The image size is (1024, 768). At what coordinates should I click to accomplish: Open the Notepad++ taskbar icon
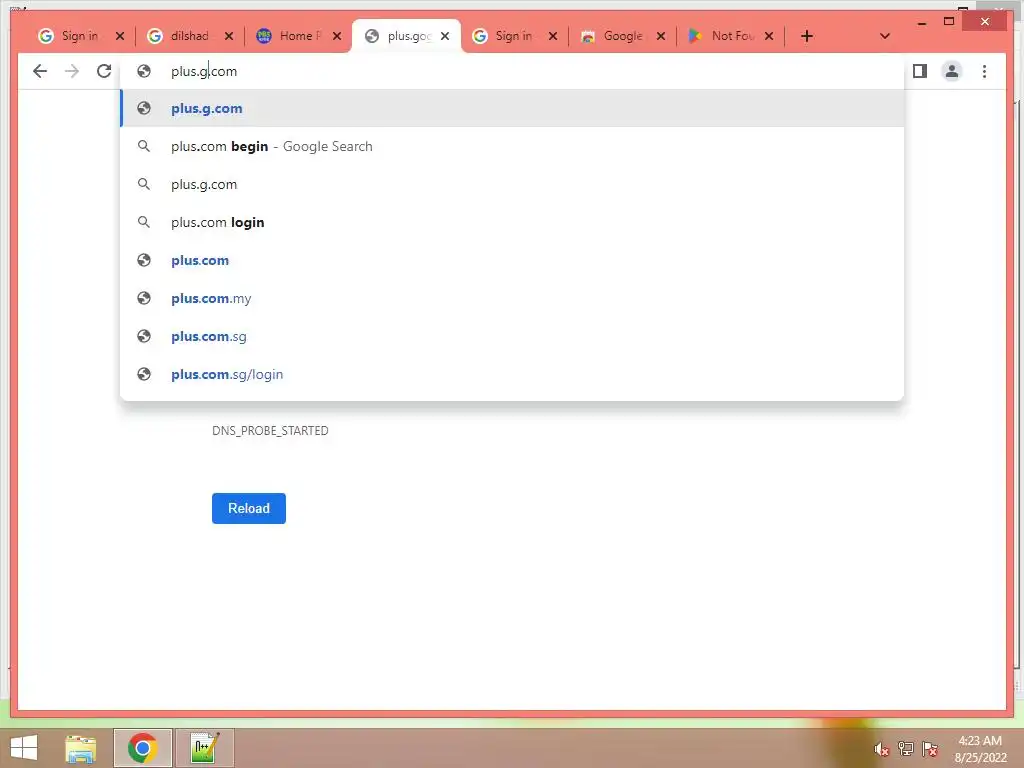[x=205, y=748]
